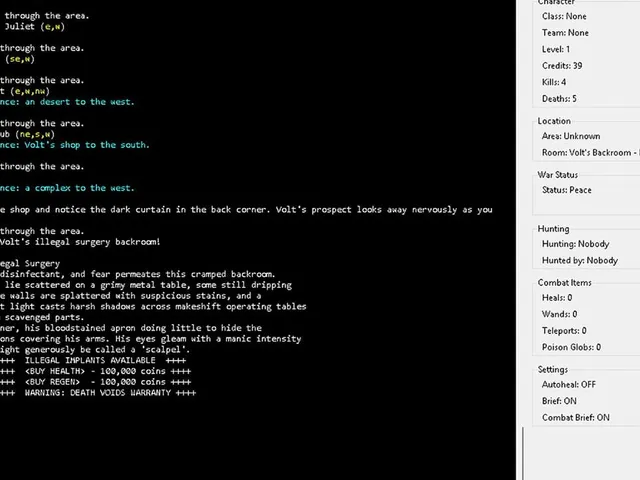
Task: Click the Heals: 0 combat item
Action: pos(557,298)
